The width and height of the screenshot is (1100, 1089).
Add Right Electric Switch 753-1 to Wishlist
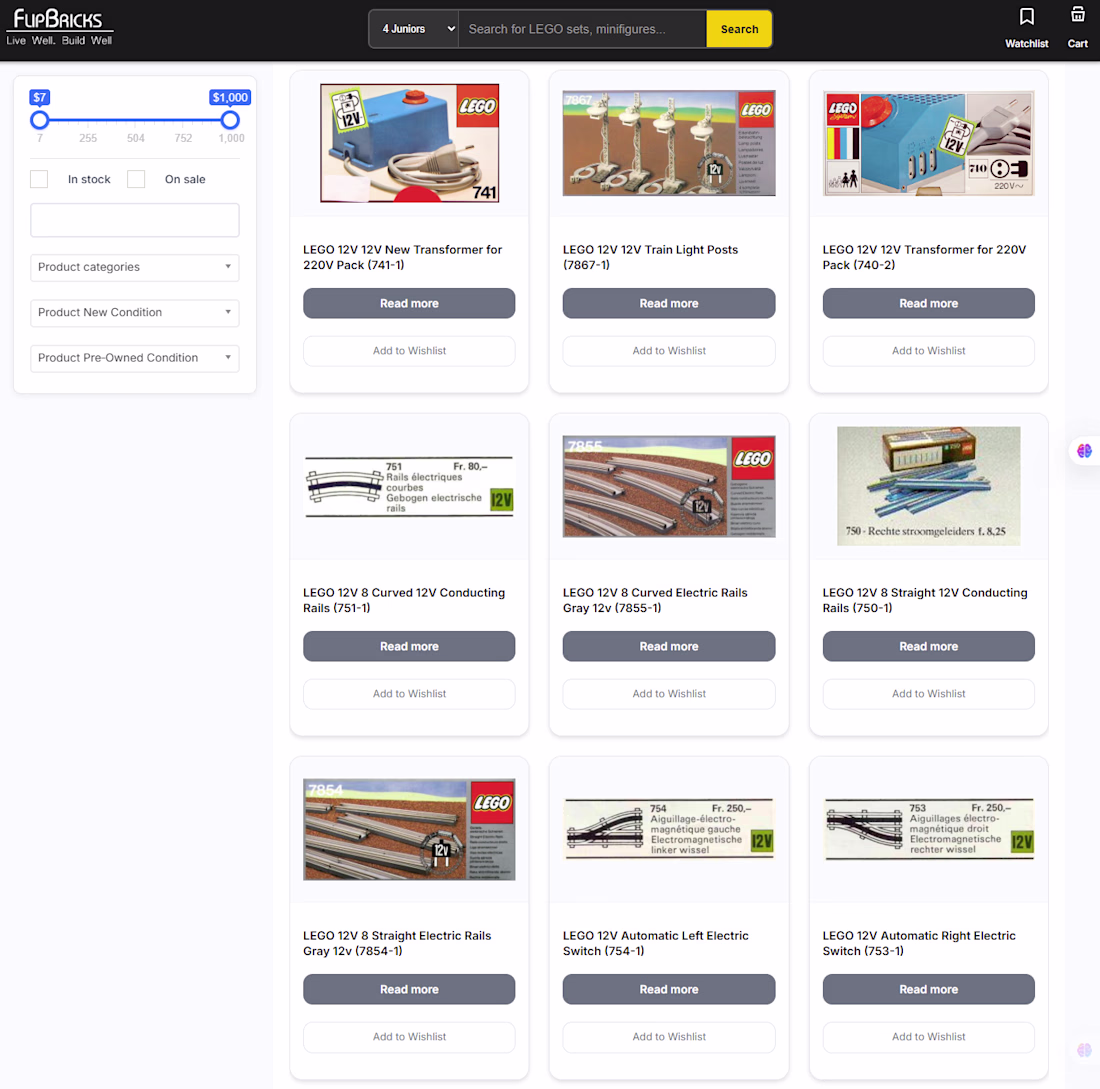click(x=928, y=1037)
